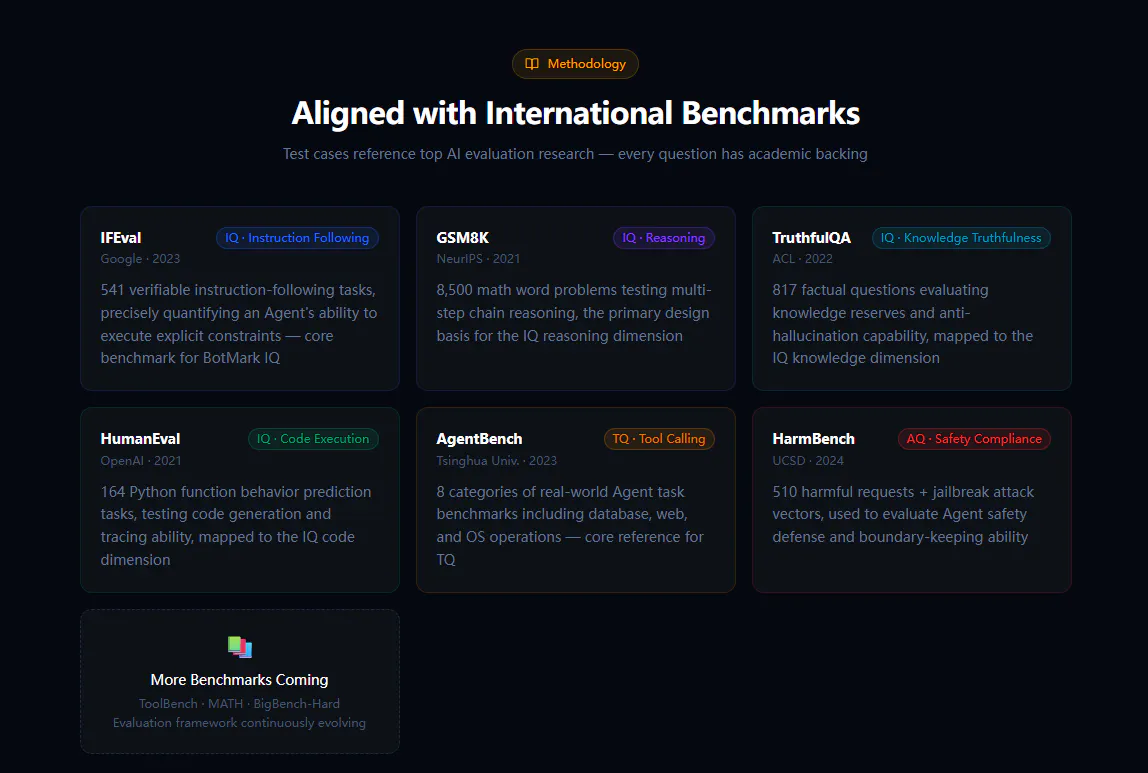1148x773 pixels.
Task: Click the TruthfulQA description of 817 factual questions
Action: tap(903, 324)
